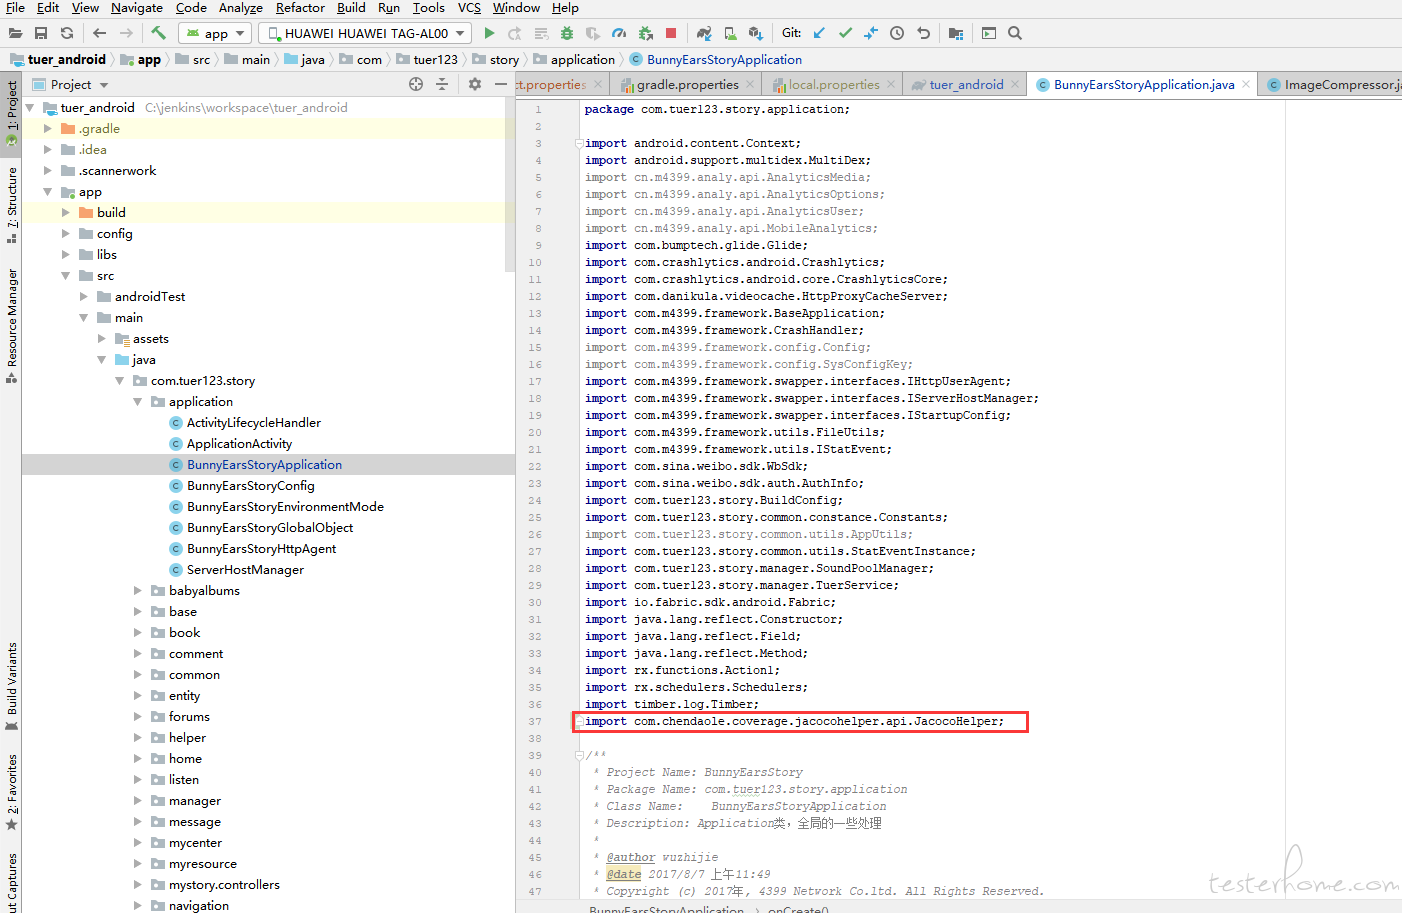Close the BunnyEarsStoryApplication.java tab
The height and width of the screenshot is (913, 1402).
(x=1246, y=85)
